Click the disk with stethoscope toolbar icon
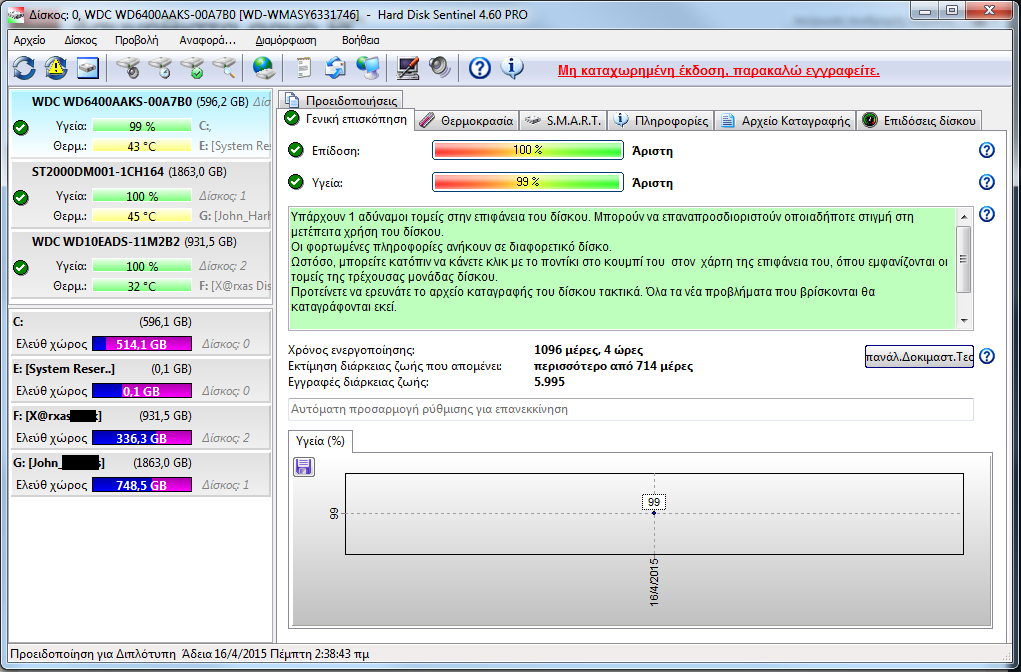This screenshot has width=1021, height=672. click(128, 68)
